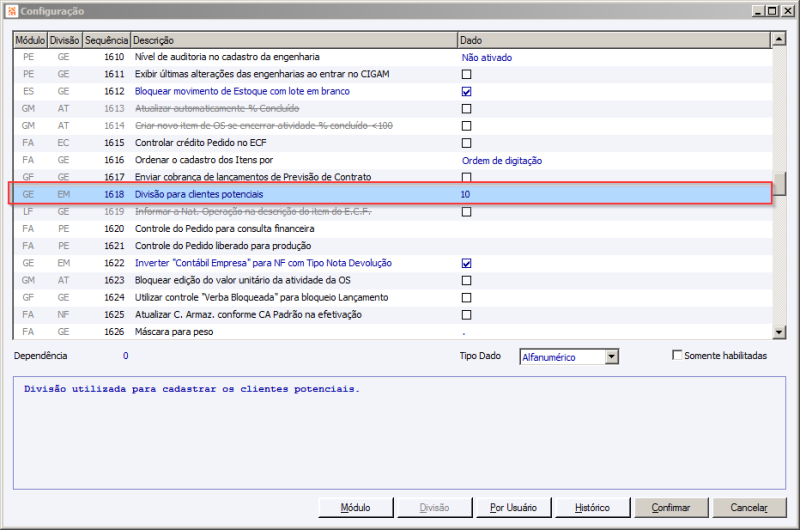Click the Sequência column header

[107, 40]
